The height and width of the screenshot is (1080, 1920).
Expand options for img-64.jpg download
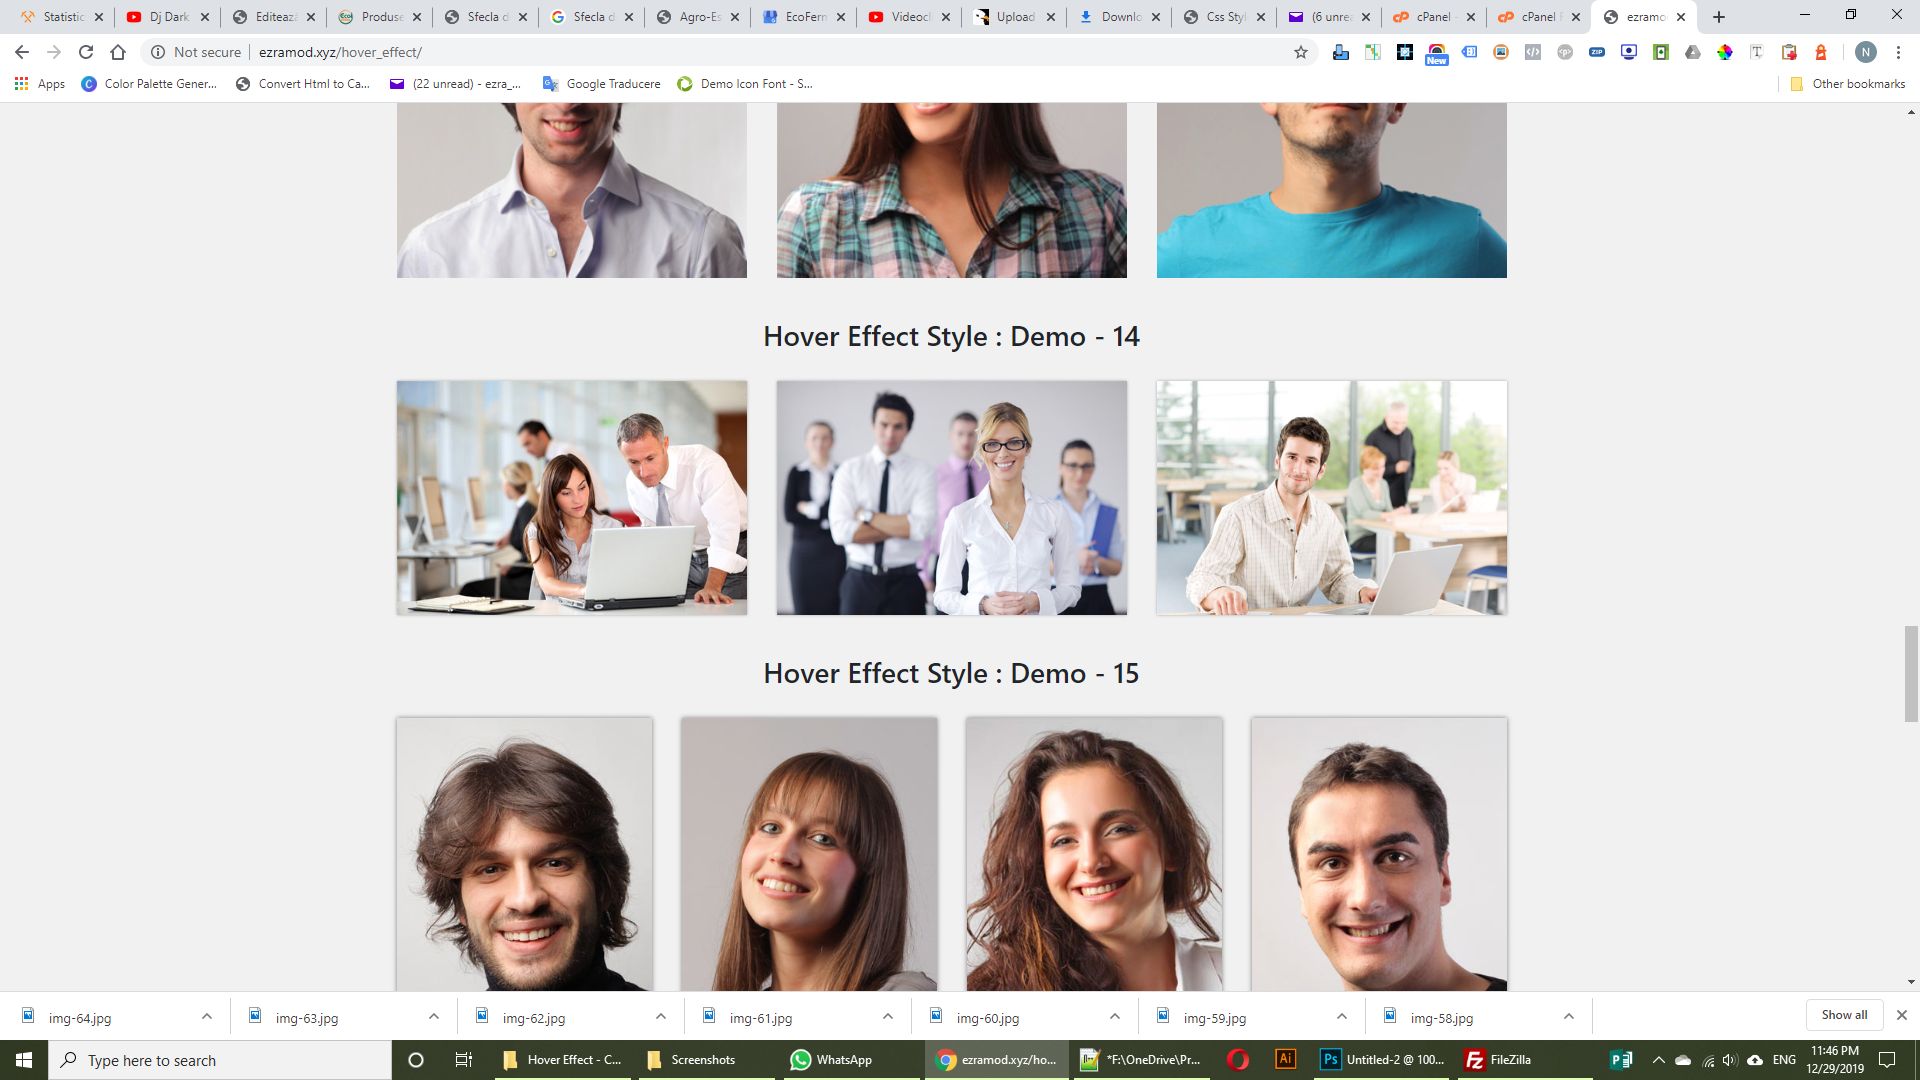click(x=206, y=1016)
